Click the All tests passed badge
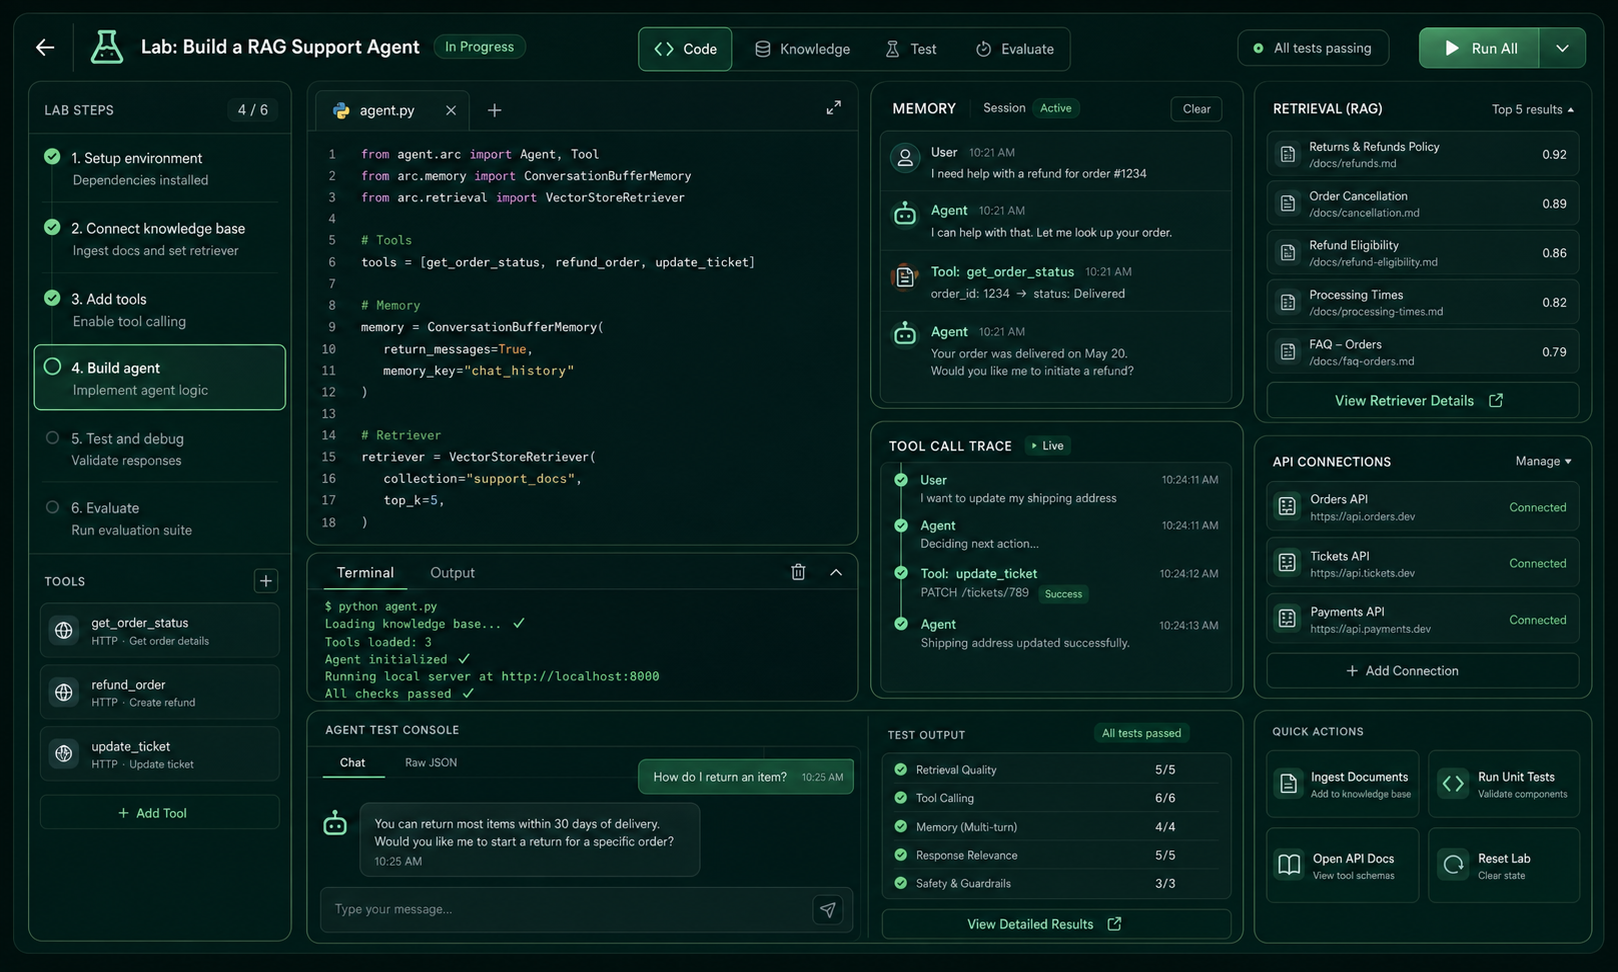The image size is (1618, 972). point(1141,733)
